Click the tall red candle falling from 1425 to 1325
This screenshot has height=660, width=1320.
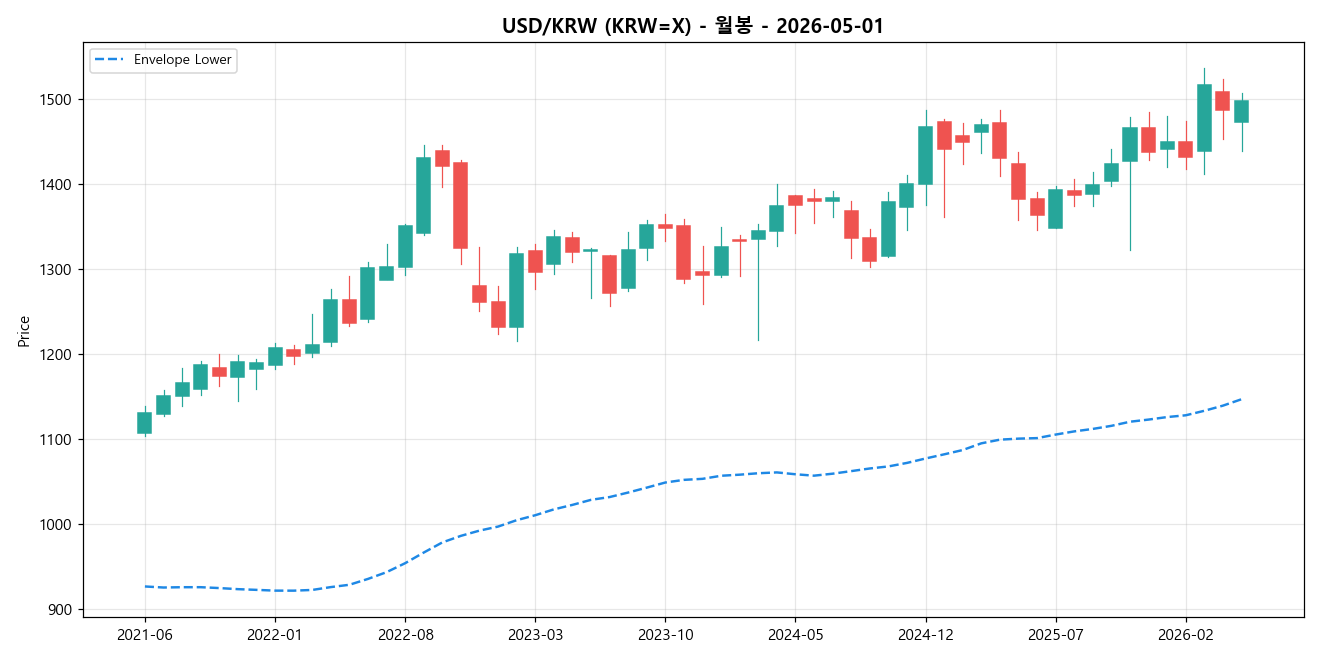pyautogui.click(x=460, y=205)
